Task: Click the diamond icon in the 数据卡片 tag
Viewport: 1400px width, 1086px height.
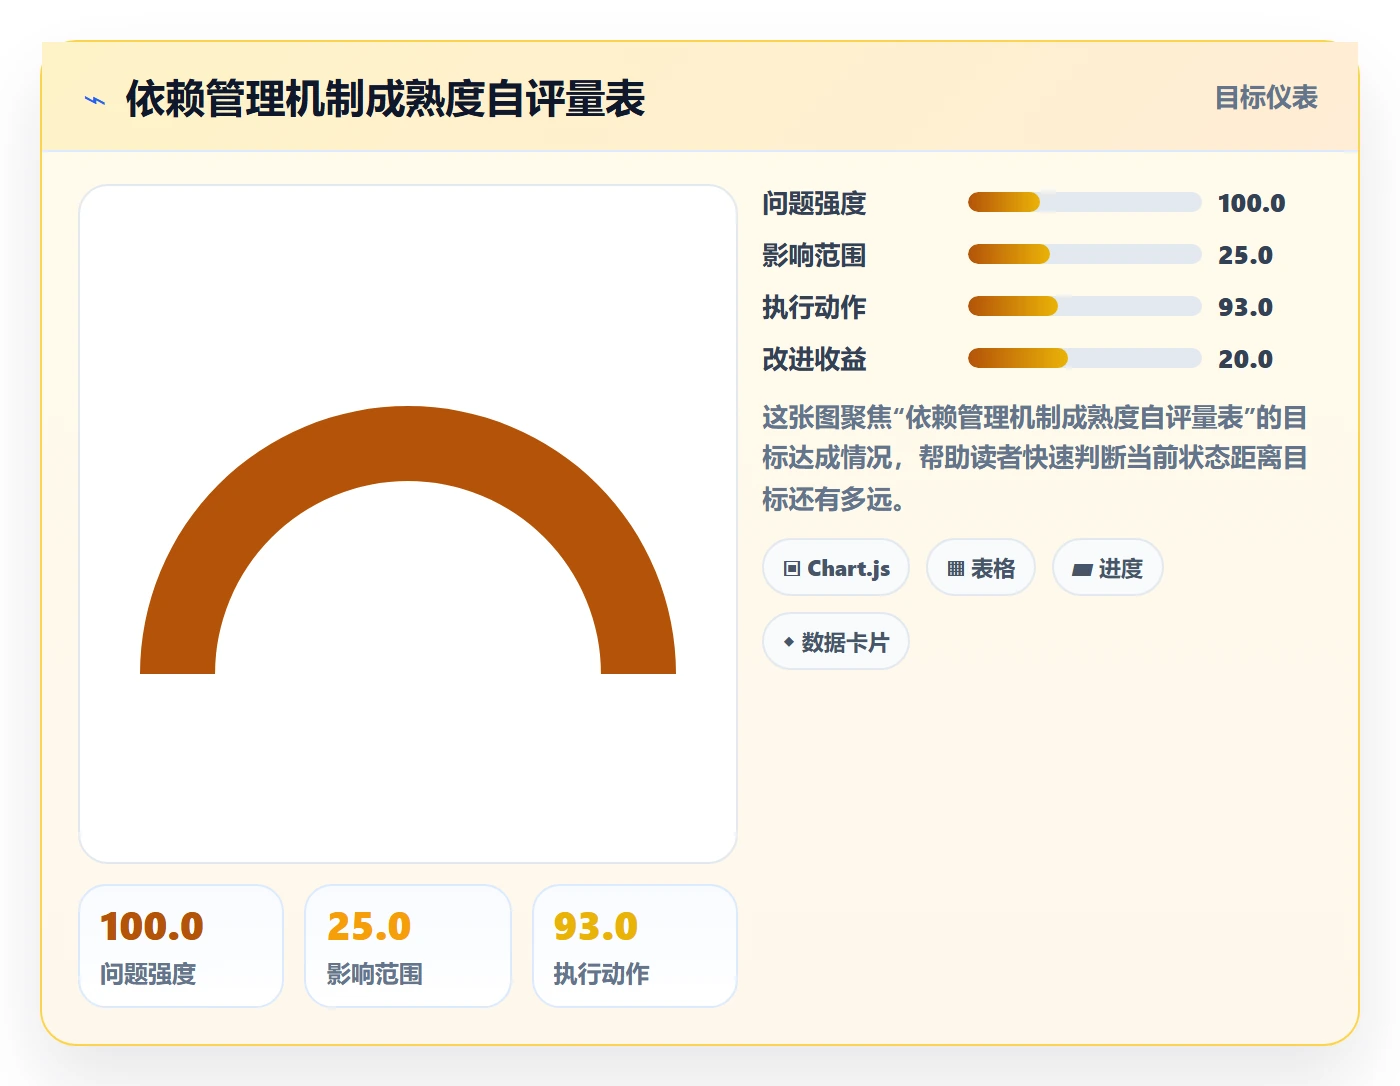Action: click(789, 642)
